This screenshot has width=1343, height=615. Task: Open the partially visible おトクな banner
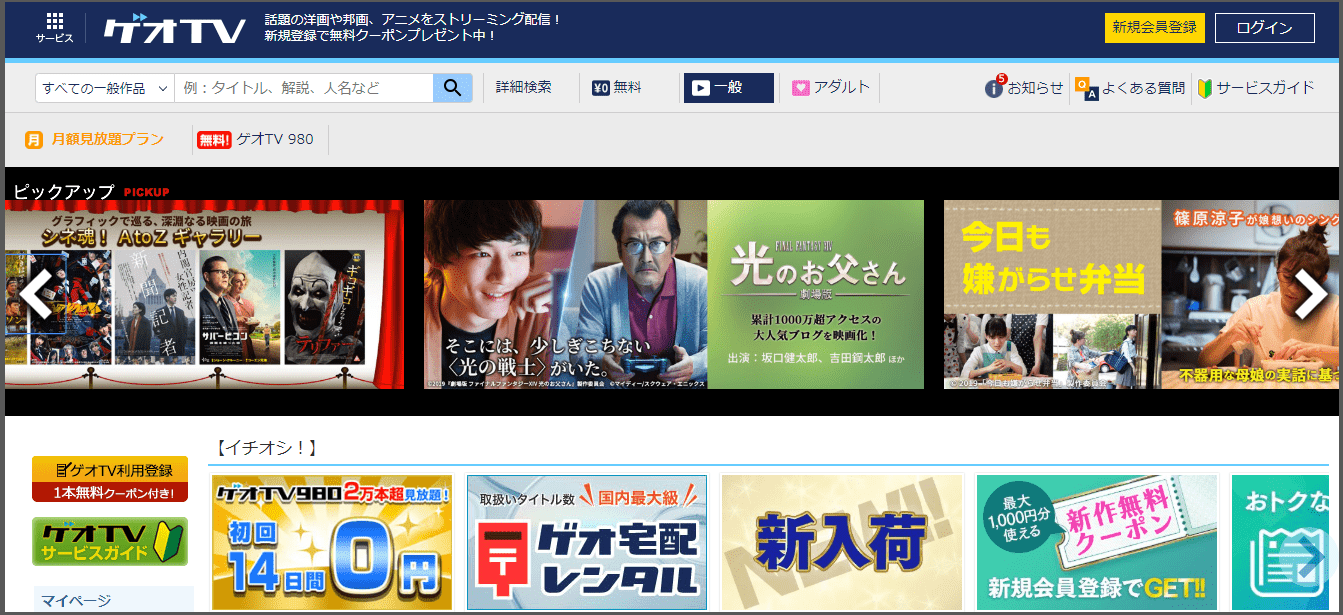point(1280,542)
